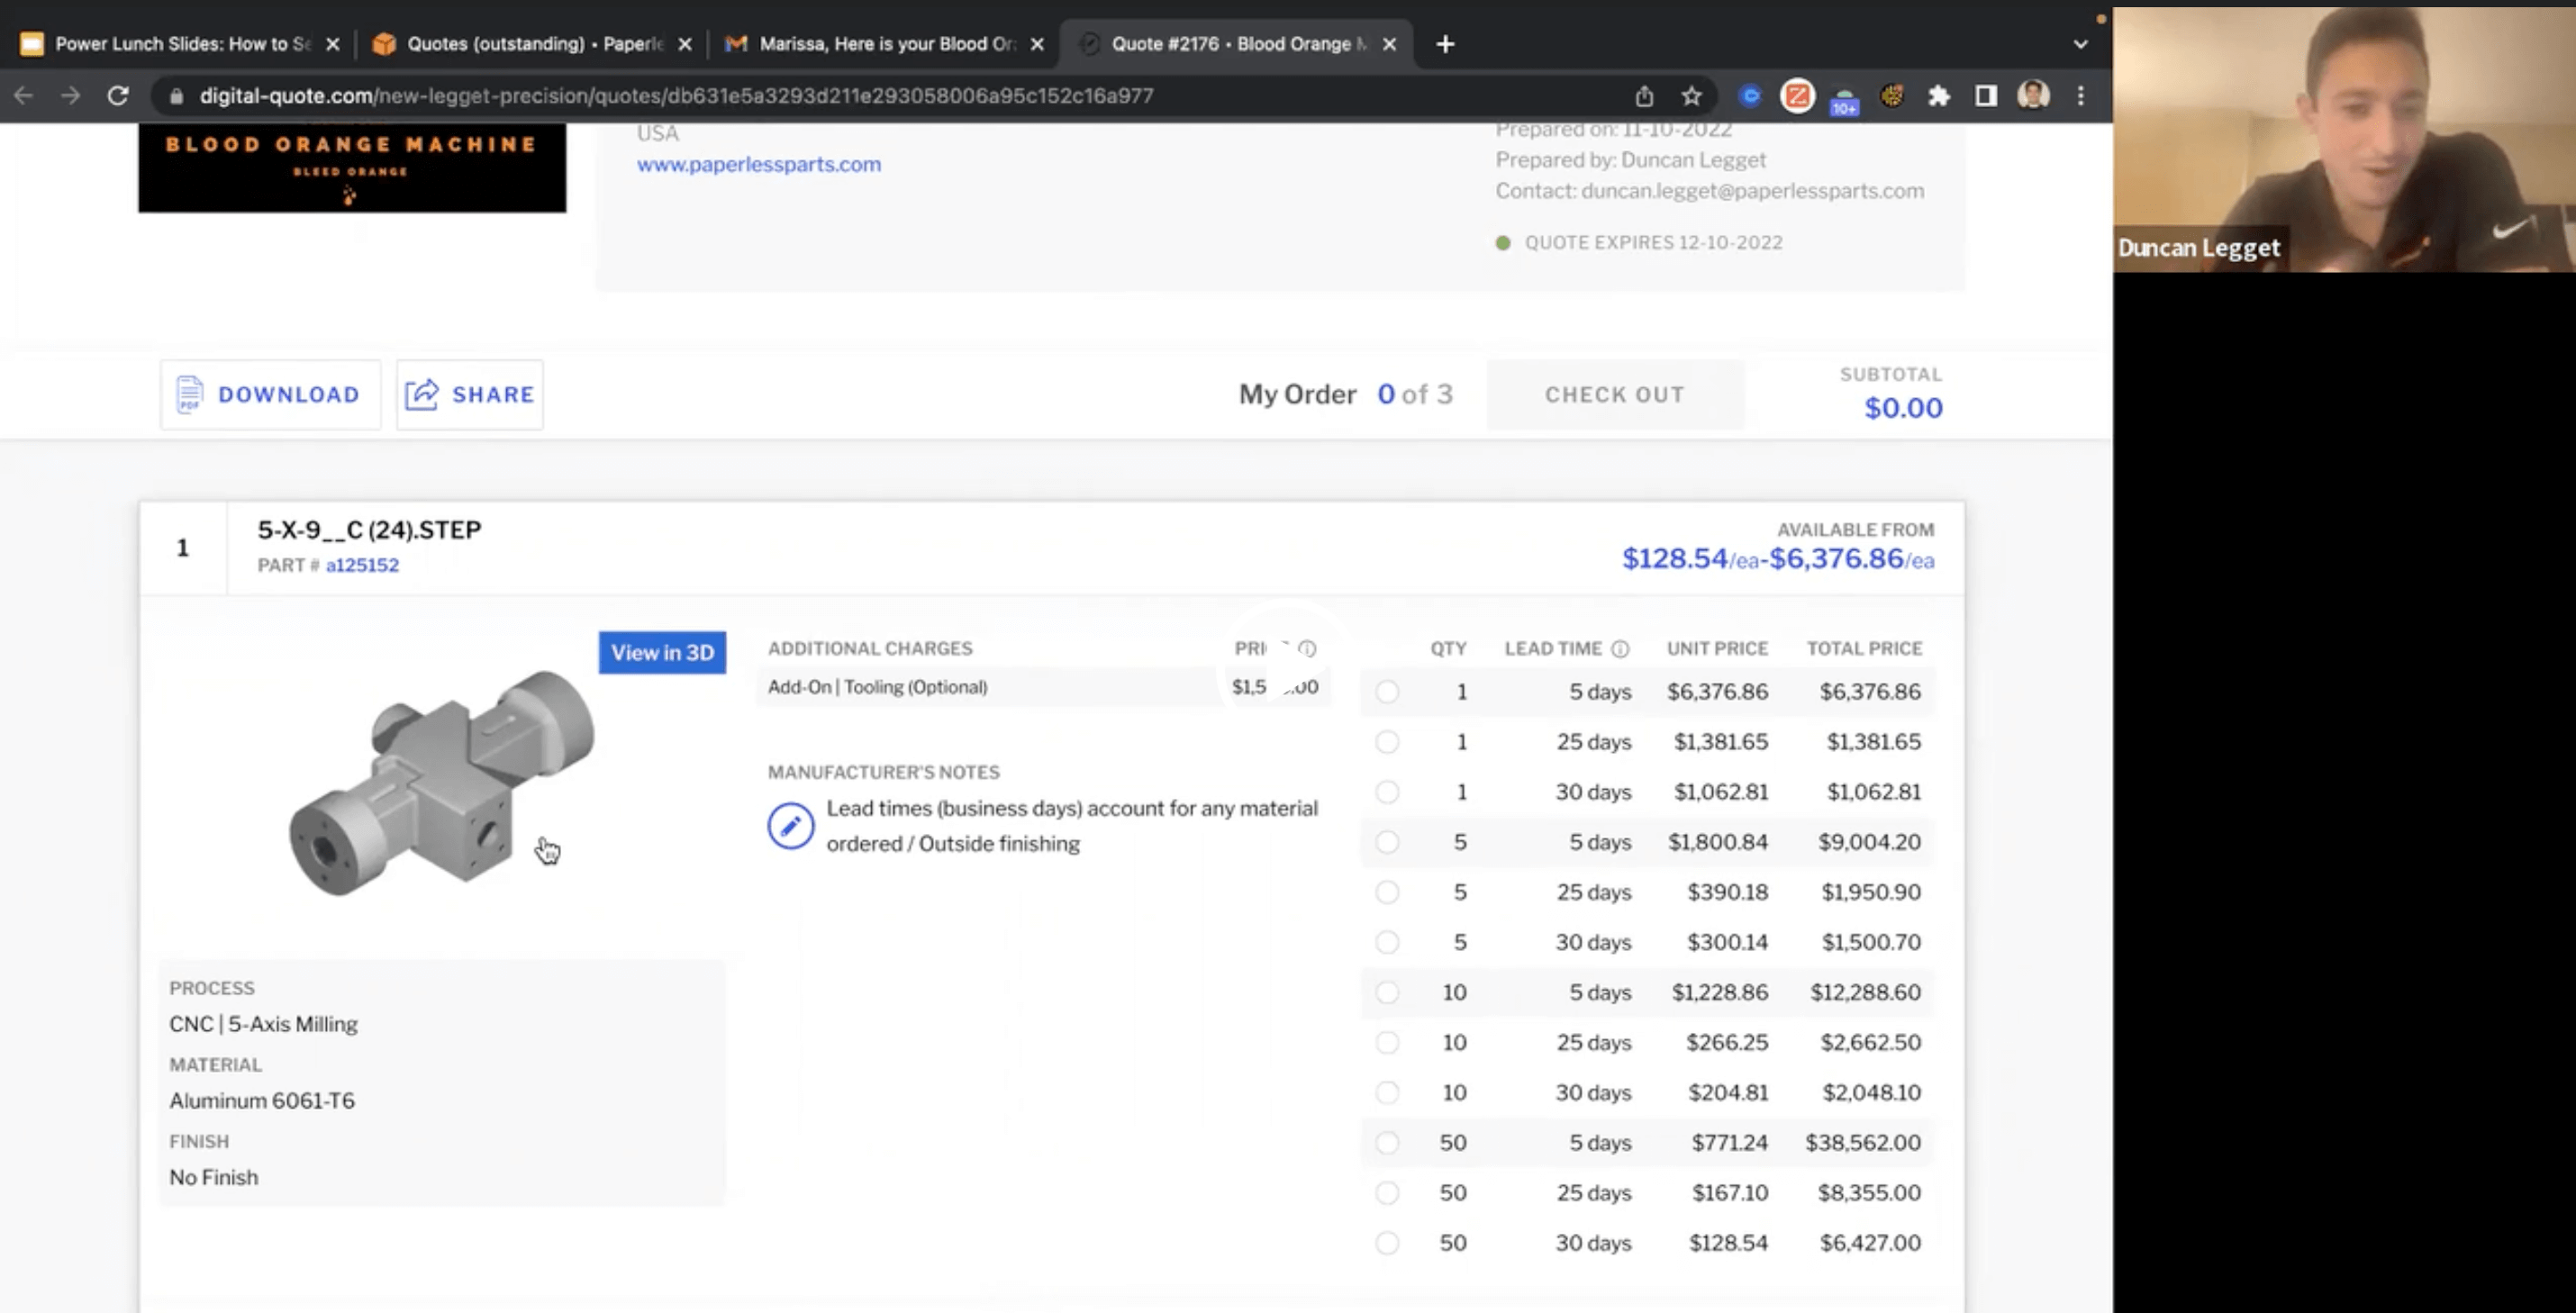Close the Quote #2176 tab
Viewport: 2576px width, 1313px height.
click(x=1389, y=44)
